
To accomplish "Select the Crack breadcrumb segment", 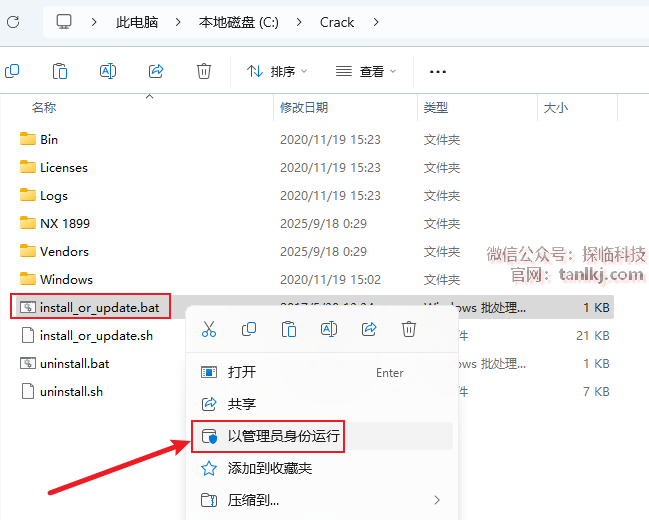I will click(x=337, y=22).
